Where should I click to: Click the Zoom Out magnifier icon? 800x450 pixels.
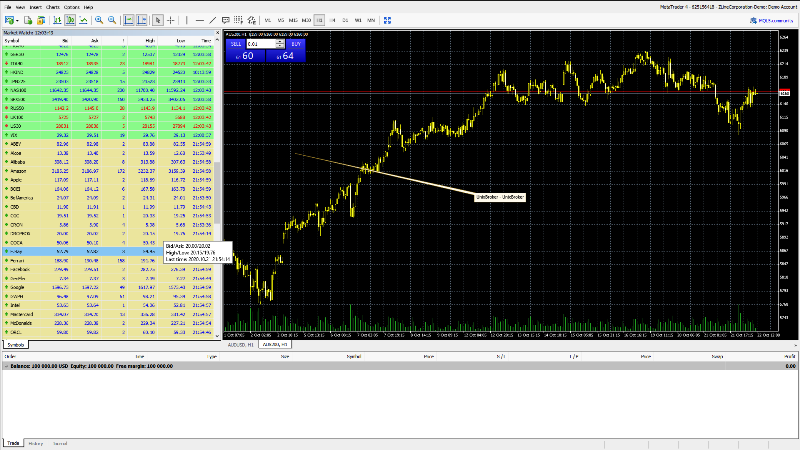(x=112, y=20)
